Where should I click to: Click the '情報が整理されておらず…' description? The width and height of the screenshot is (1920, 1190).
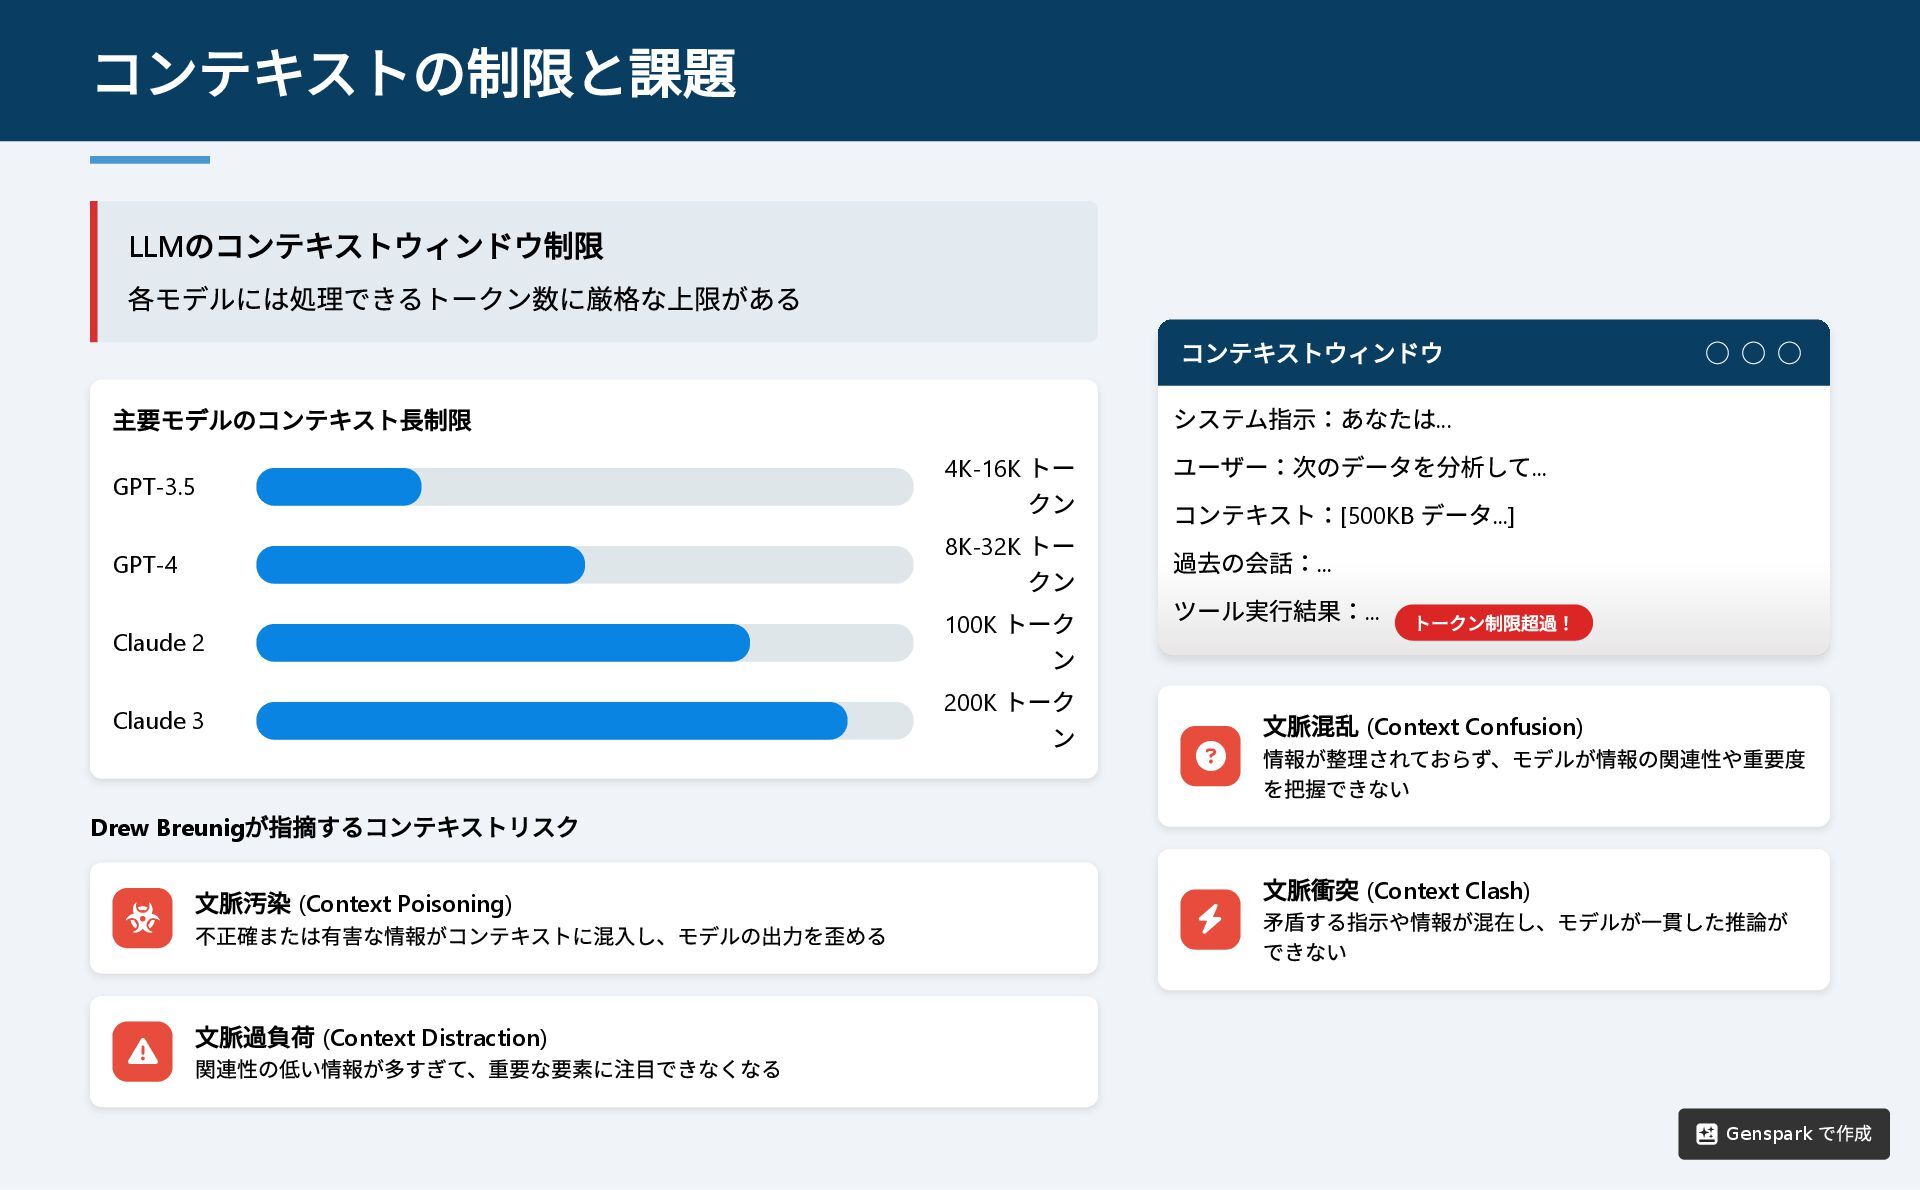pos(1534,774)
